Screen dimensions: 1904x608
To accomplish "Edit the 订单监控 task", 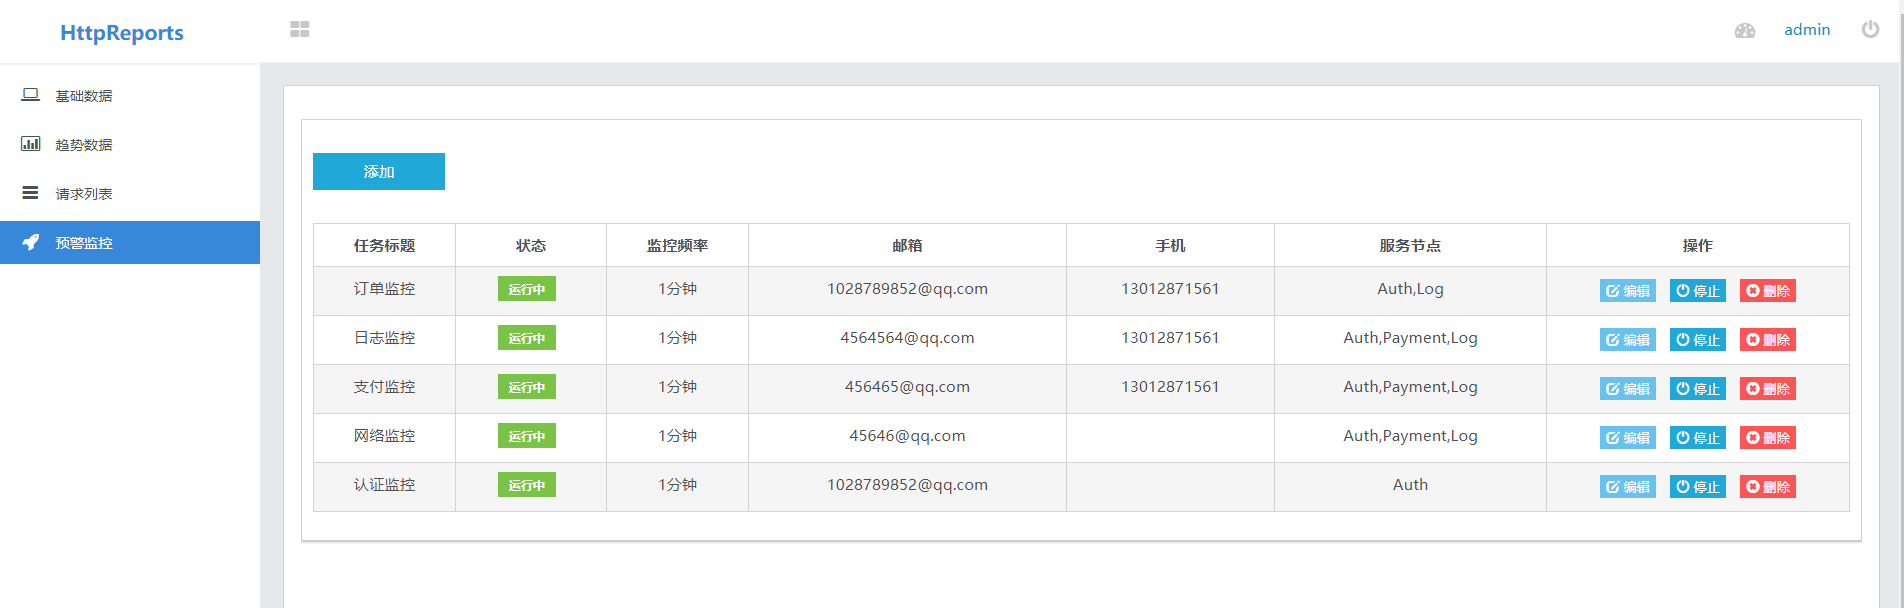I will 1628,291.
